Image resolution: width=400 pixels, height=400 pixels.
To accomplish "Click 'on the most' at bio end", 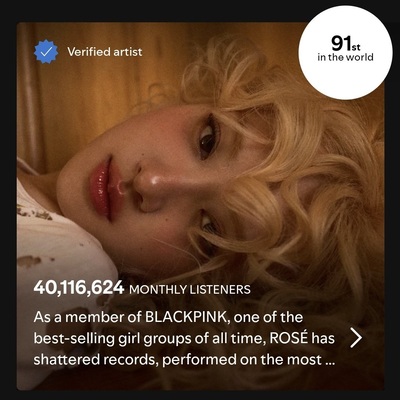I will (281, 360).
